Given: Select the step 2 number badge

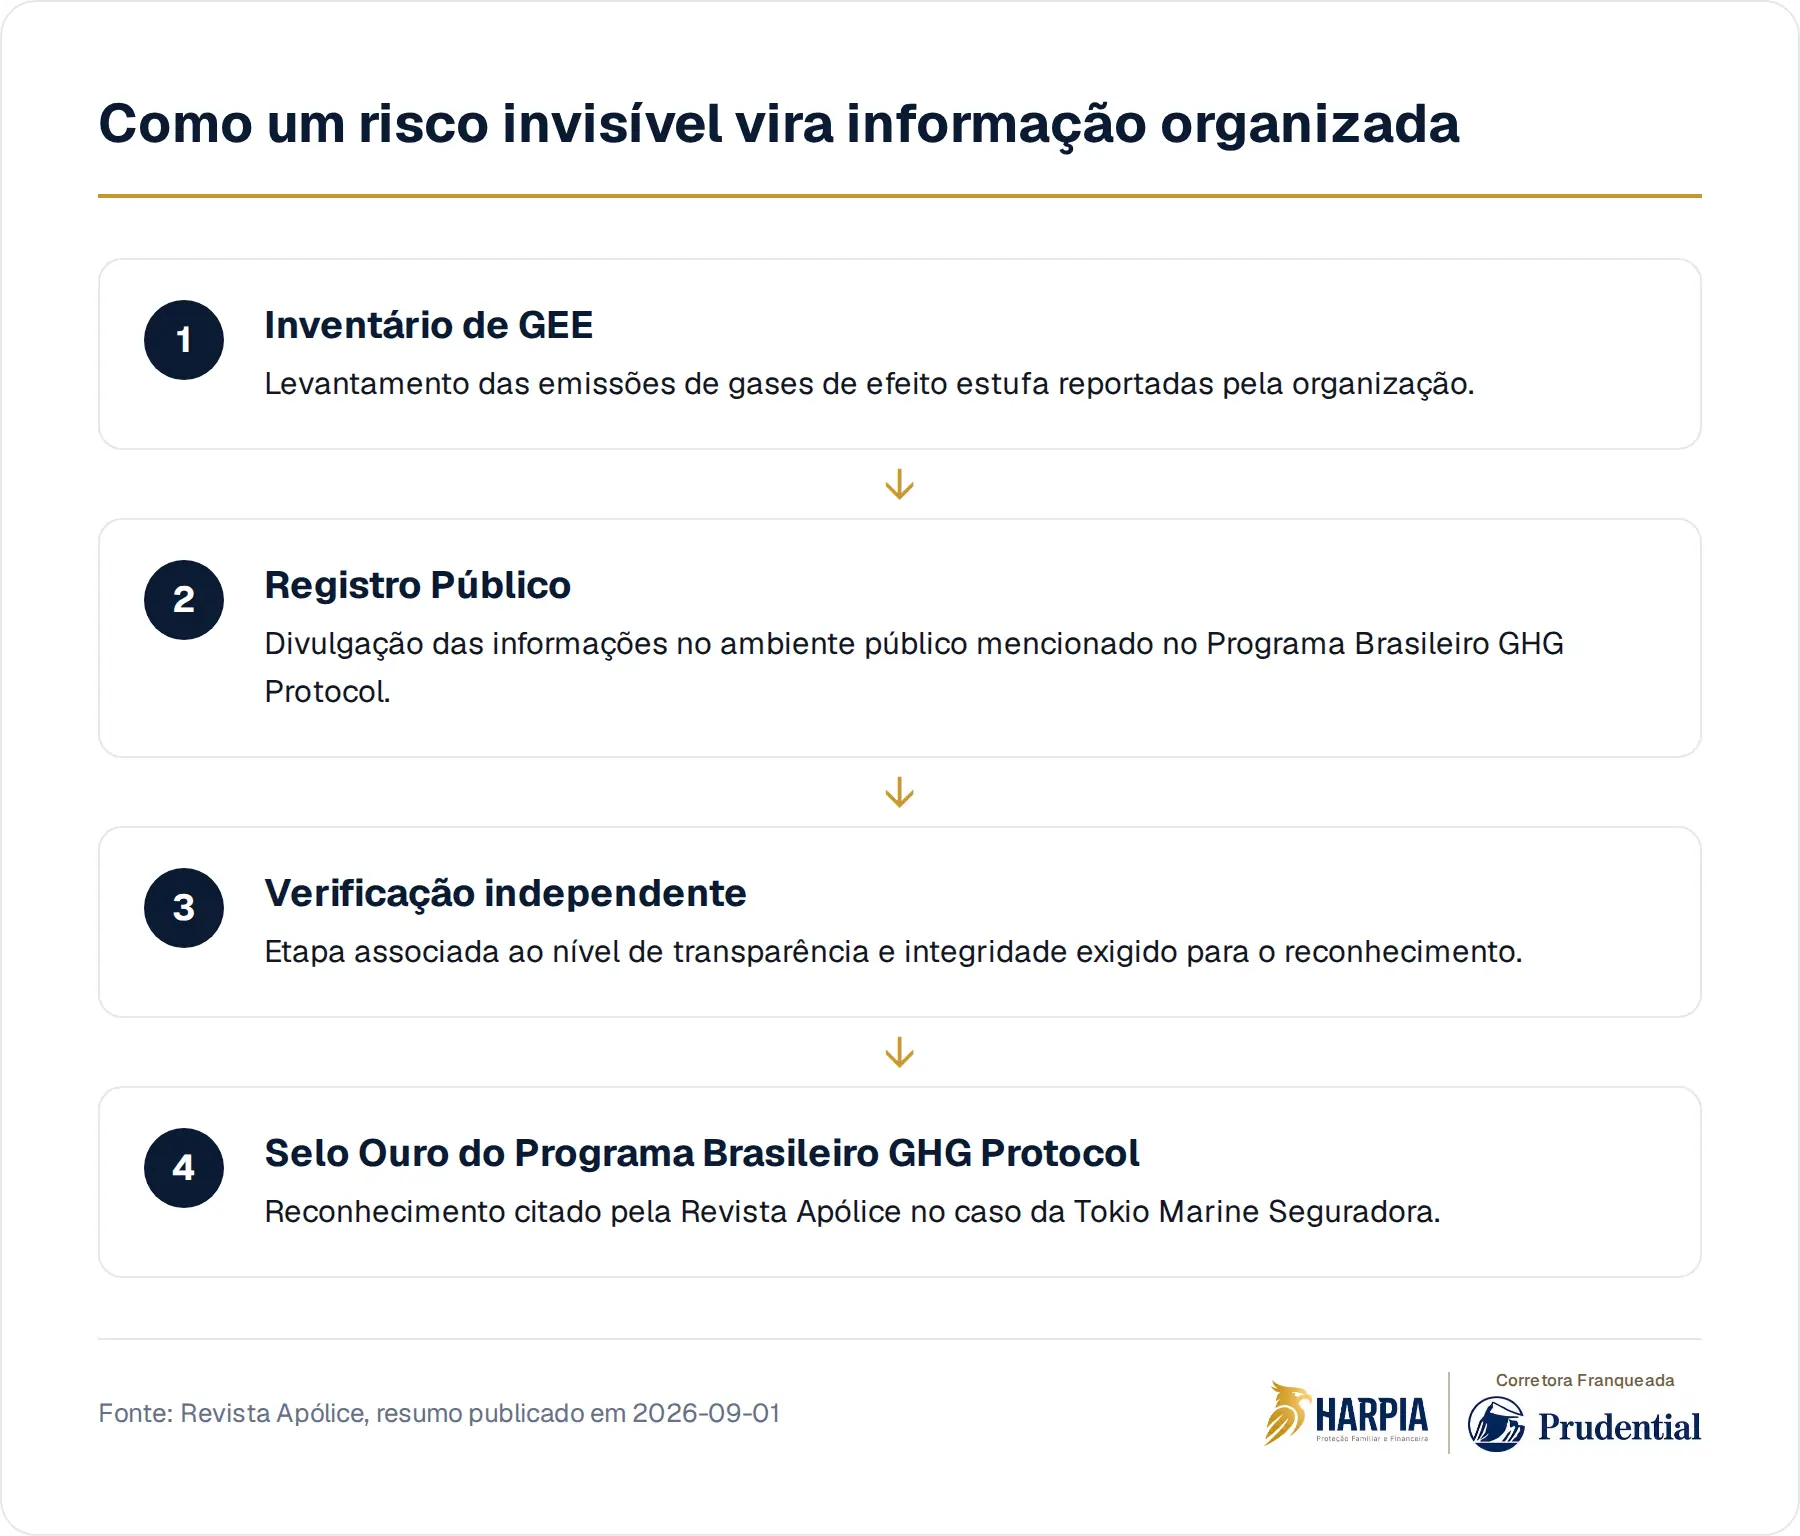Looking at the screenshot, I should pyautogui.click(x=184, y=600).
